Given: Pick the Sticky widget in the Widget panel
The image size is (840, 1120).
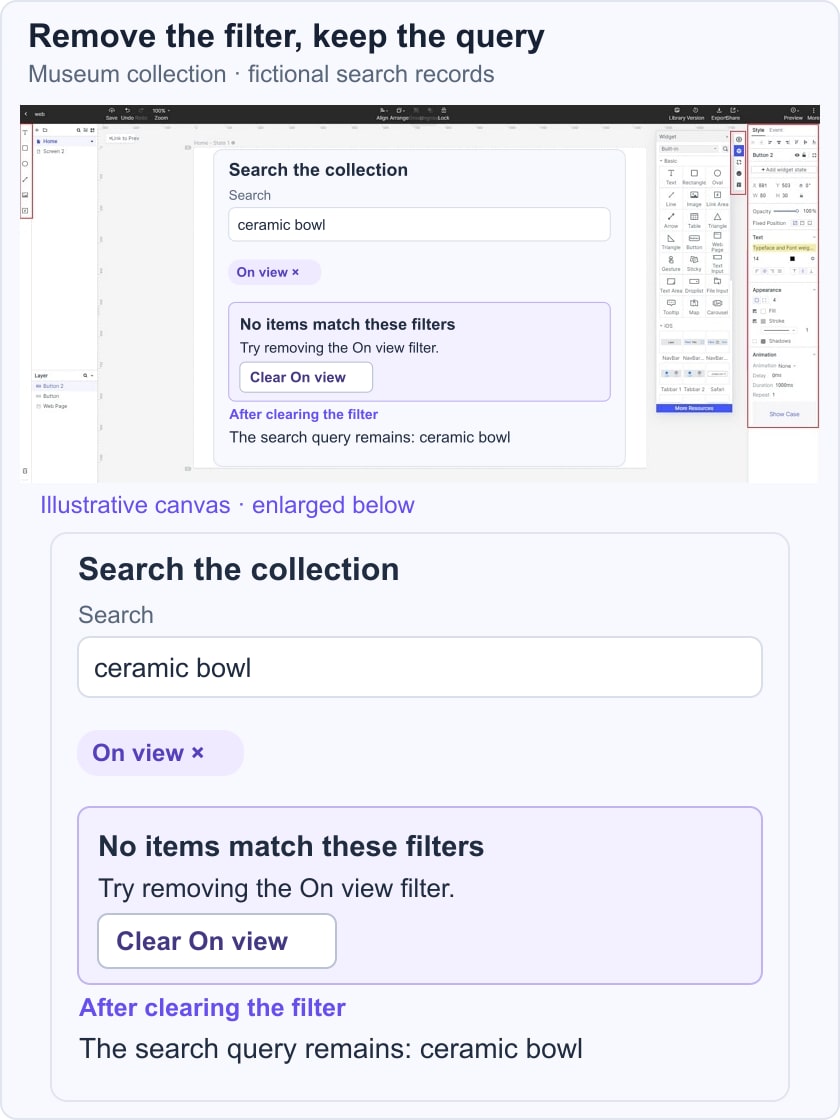Looking at the screenshot, I should click(694, 263).
